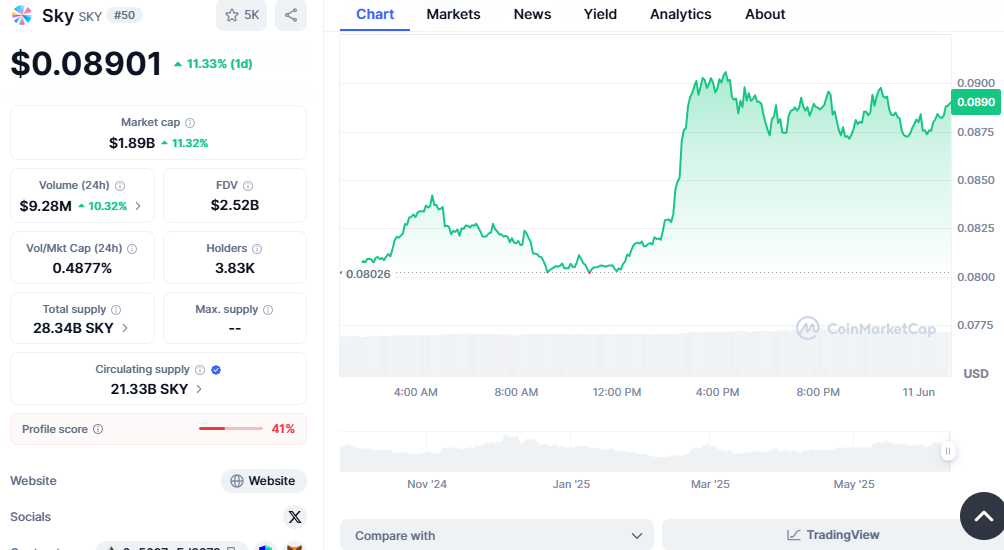Open the About tab
1004x550 pixels.
click(x=765, y=15)
